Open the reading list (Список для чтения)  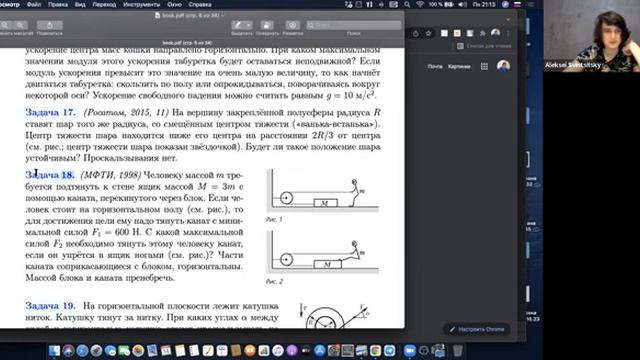point(484,46)
